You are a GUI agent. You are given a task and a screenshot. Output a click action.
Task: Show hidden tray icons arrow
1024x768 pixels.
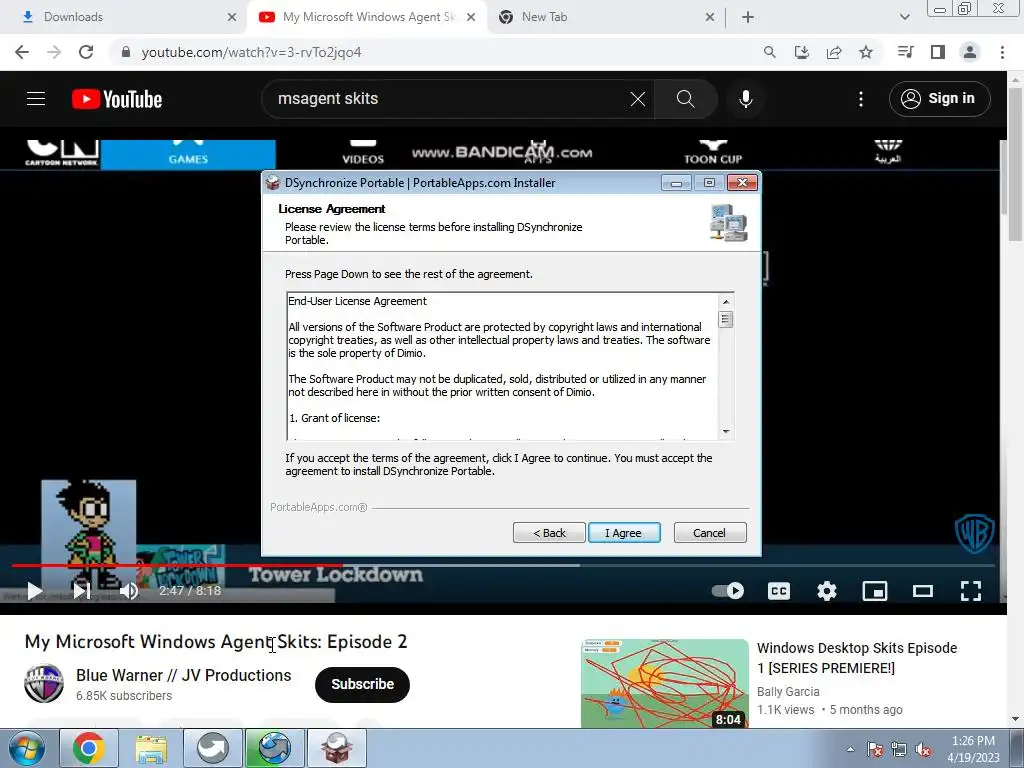[x=850, y=749]
